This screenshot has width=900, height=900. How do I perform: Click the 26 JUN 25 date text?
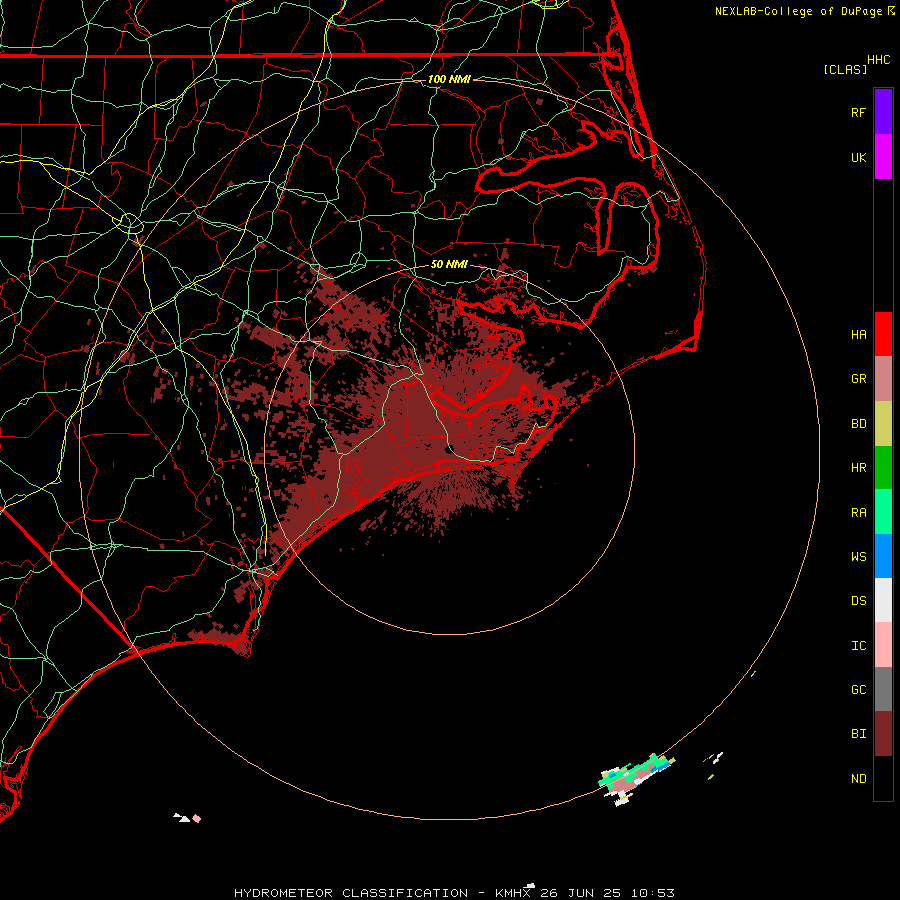tap(581, 893)
